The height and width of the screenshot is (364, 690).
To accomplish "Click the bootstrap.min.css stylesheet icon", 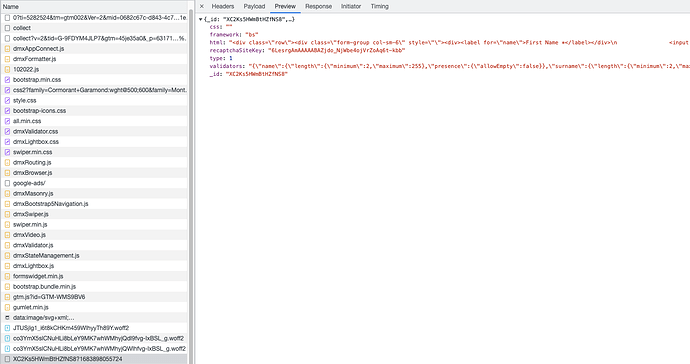I will tap(7, 80).
